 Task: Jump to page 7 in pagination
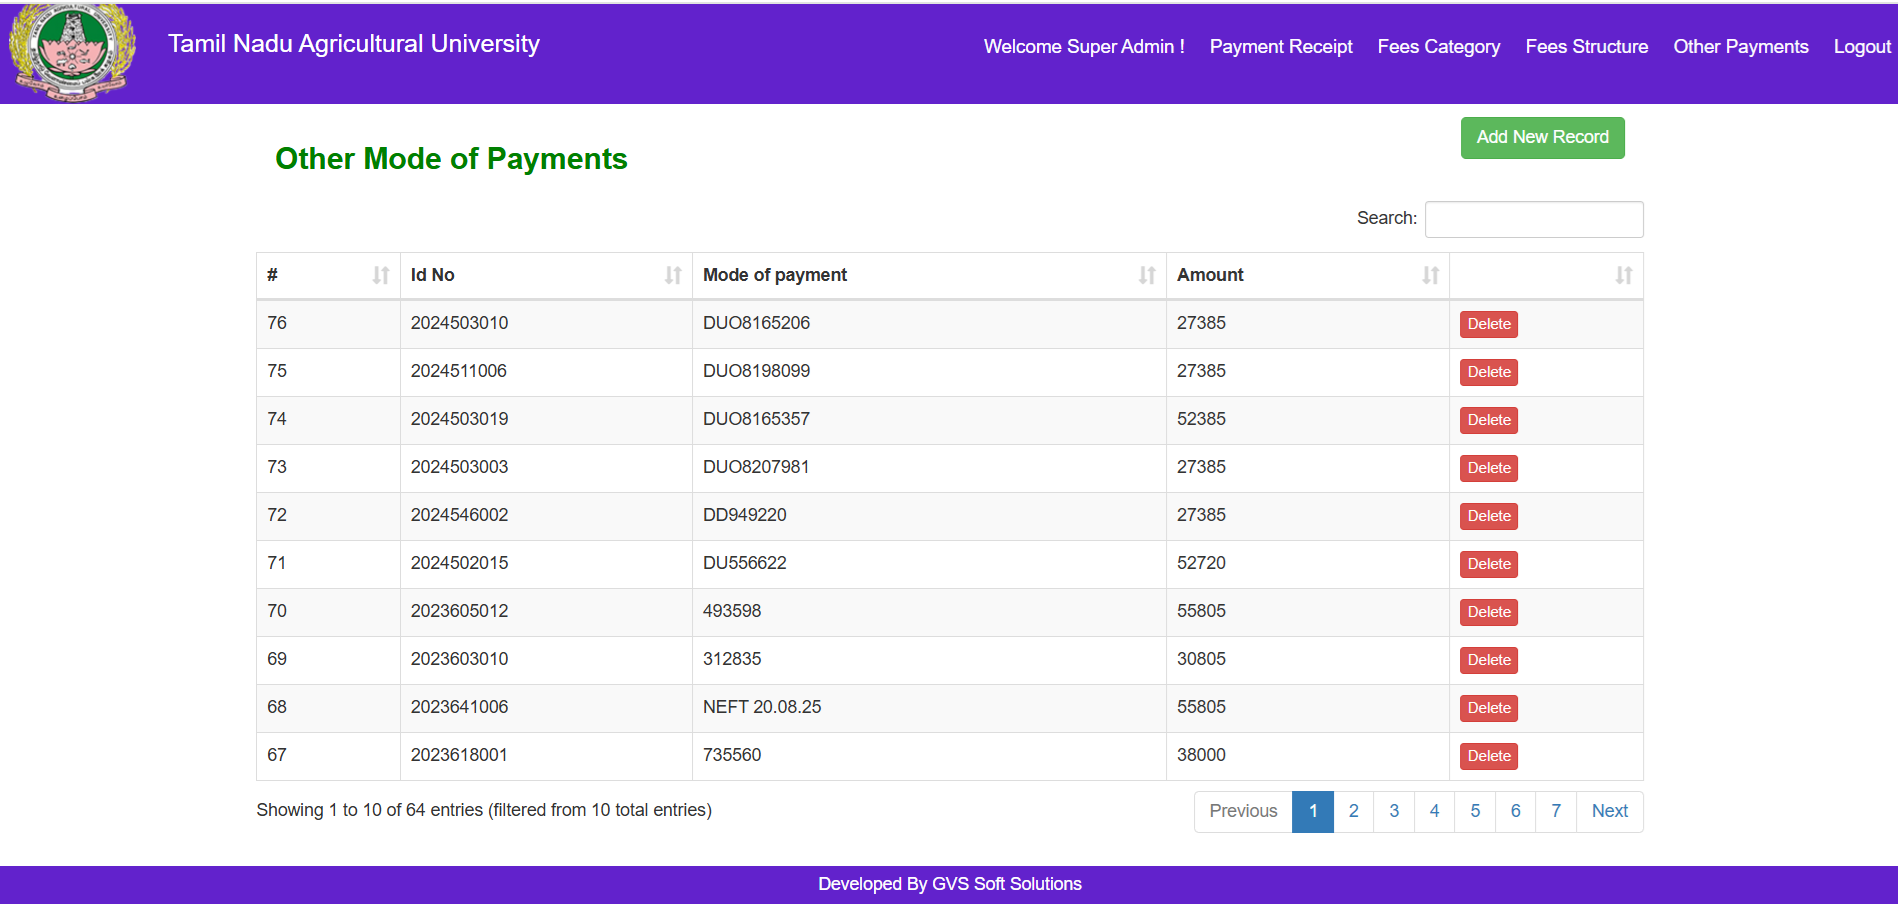click(x=1555, y=811)
